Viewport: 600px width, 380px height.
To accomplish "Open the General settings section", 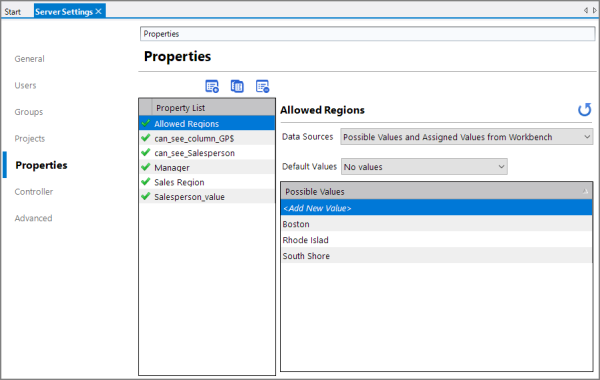I will tap(29, 59).
